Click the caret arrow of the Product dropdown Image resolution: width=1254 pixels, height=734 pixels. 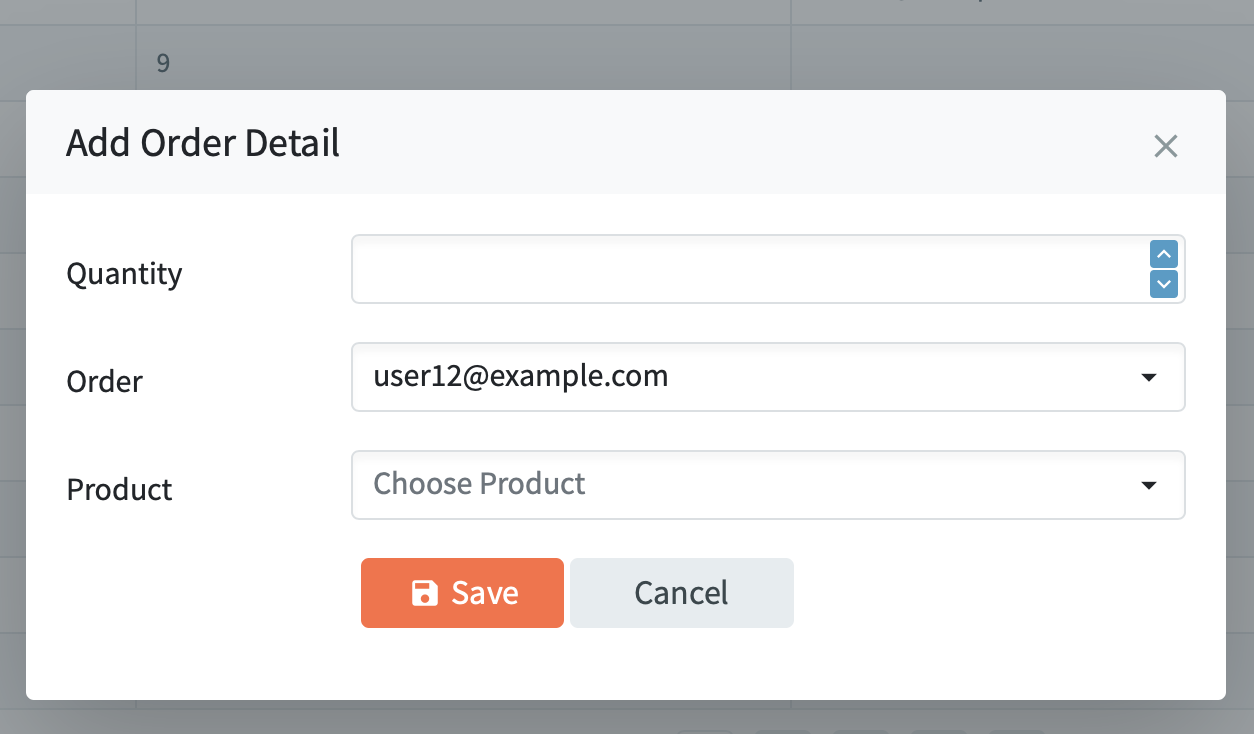(x=1149, y=486)
